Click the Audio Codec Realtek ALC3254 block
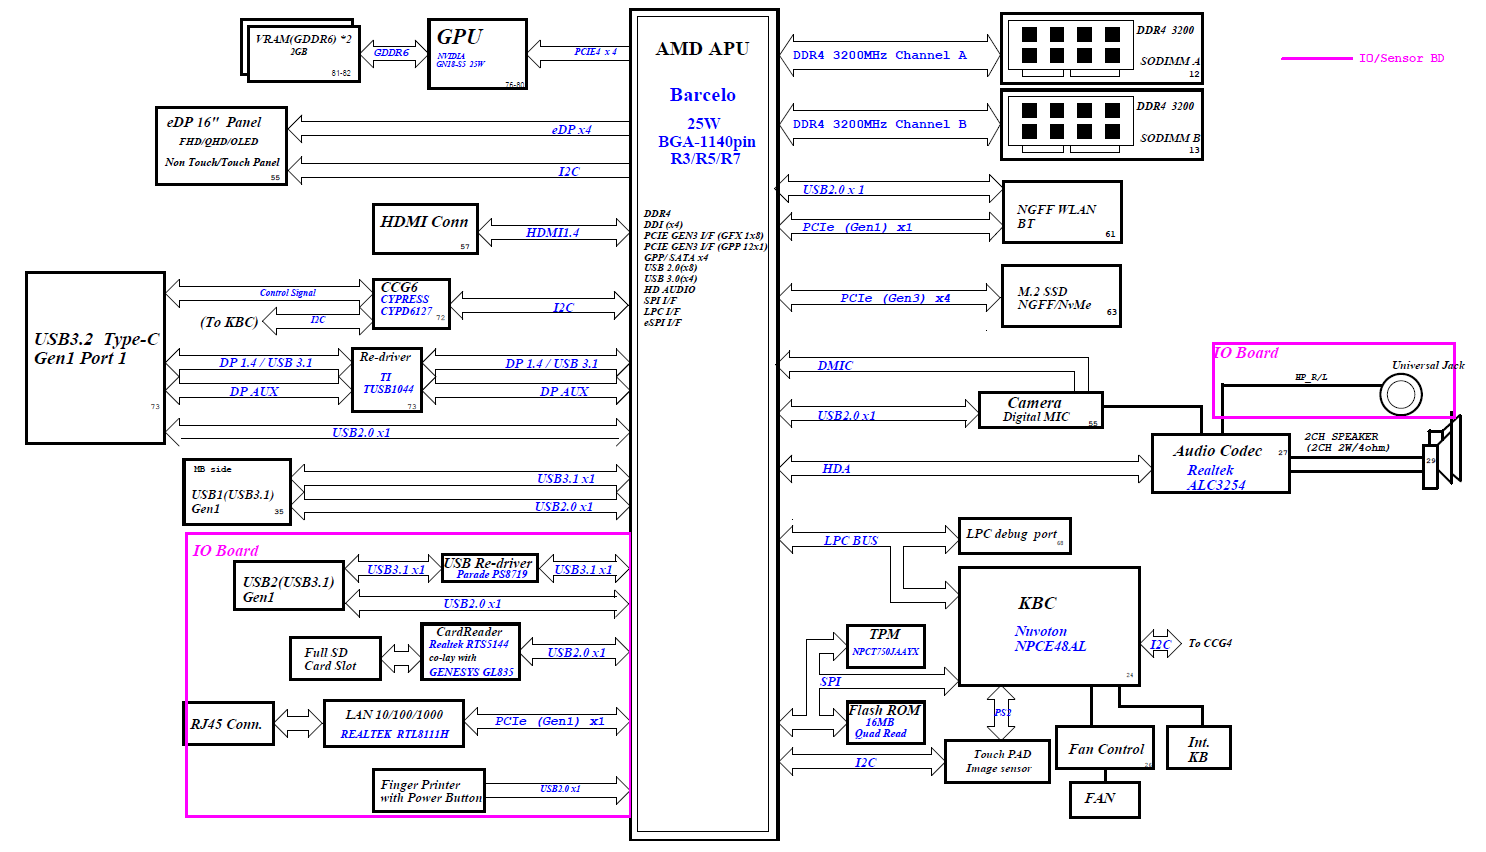 pyautogui.click(x=1220, y=464)
